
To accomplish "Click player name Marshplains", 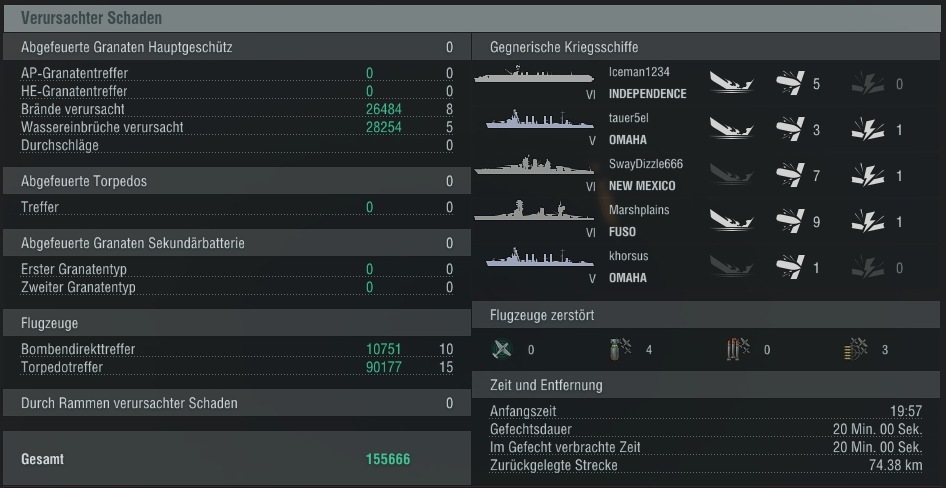I will tap(639, 210).
